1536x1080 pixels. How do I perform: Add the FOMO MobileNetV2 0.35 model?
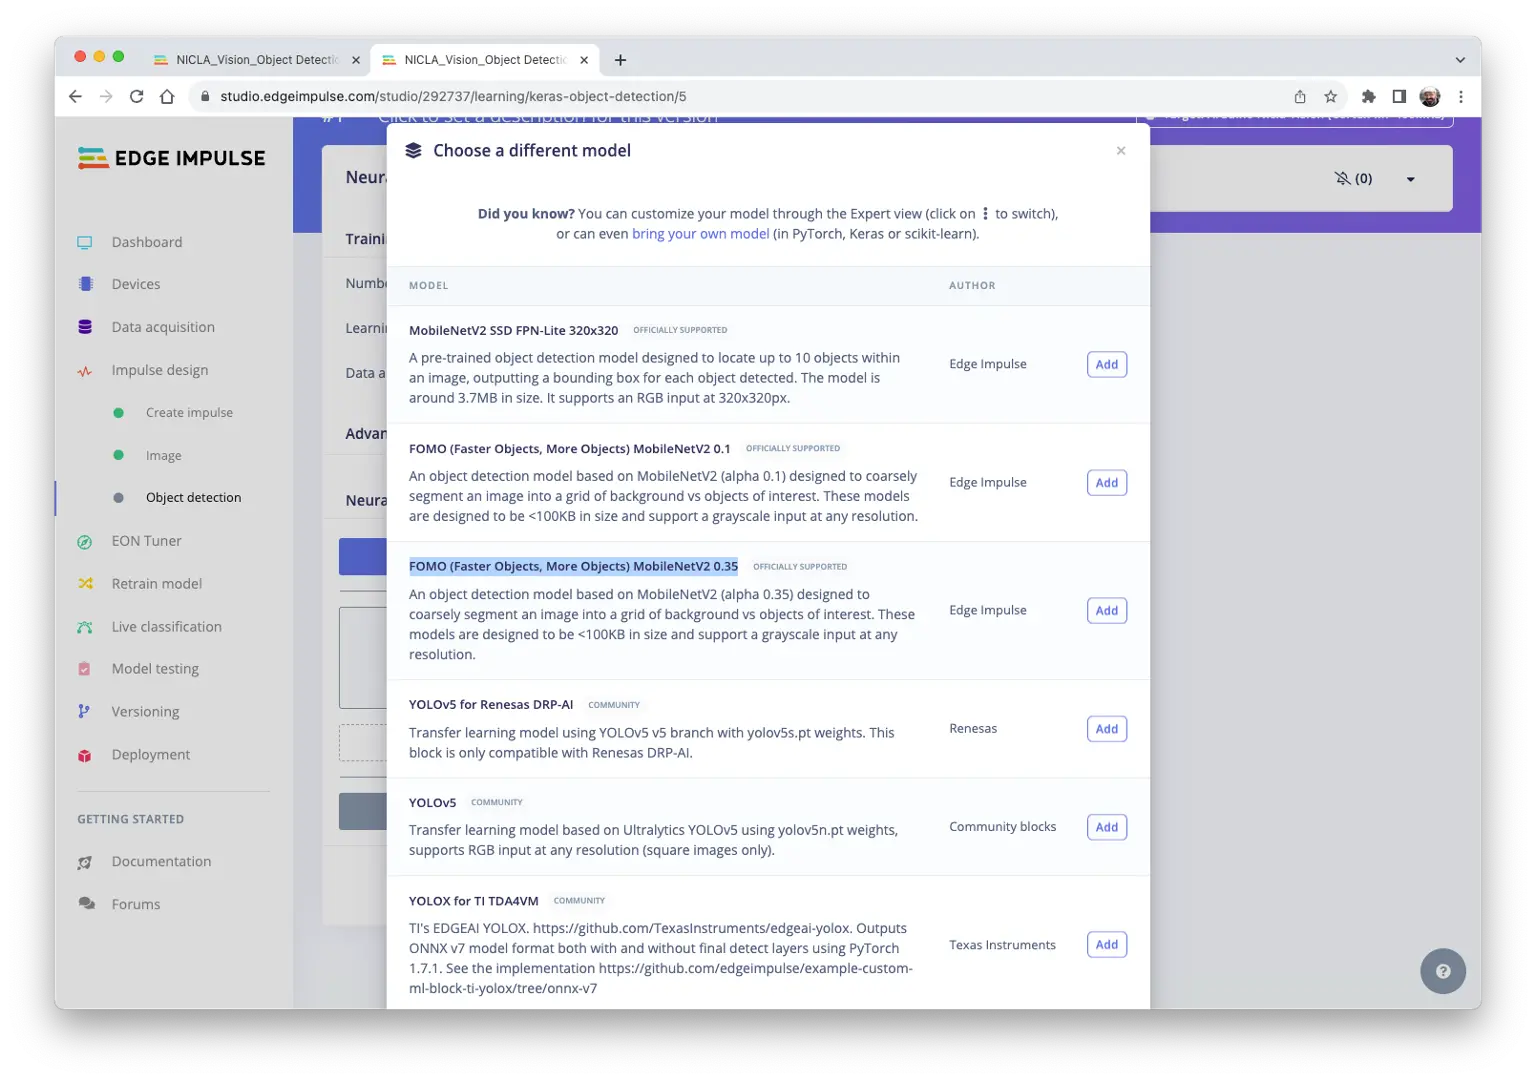(x=1106, y=611)
